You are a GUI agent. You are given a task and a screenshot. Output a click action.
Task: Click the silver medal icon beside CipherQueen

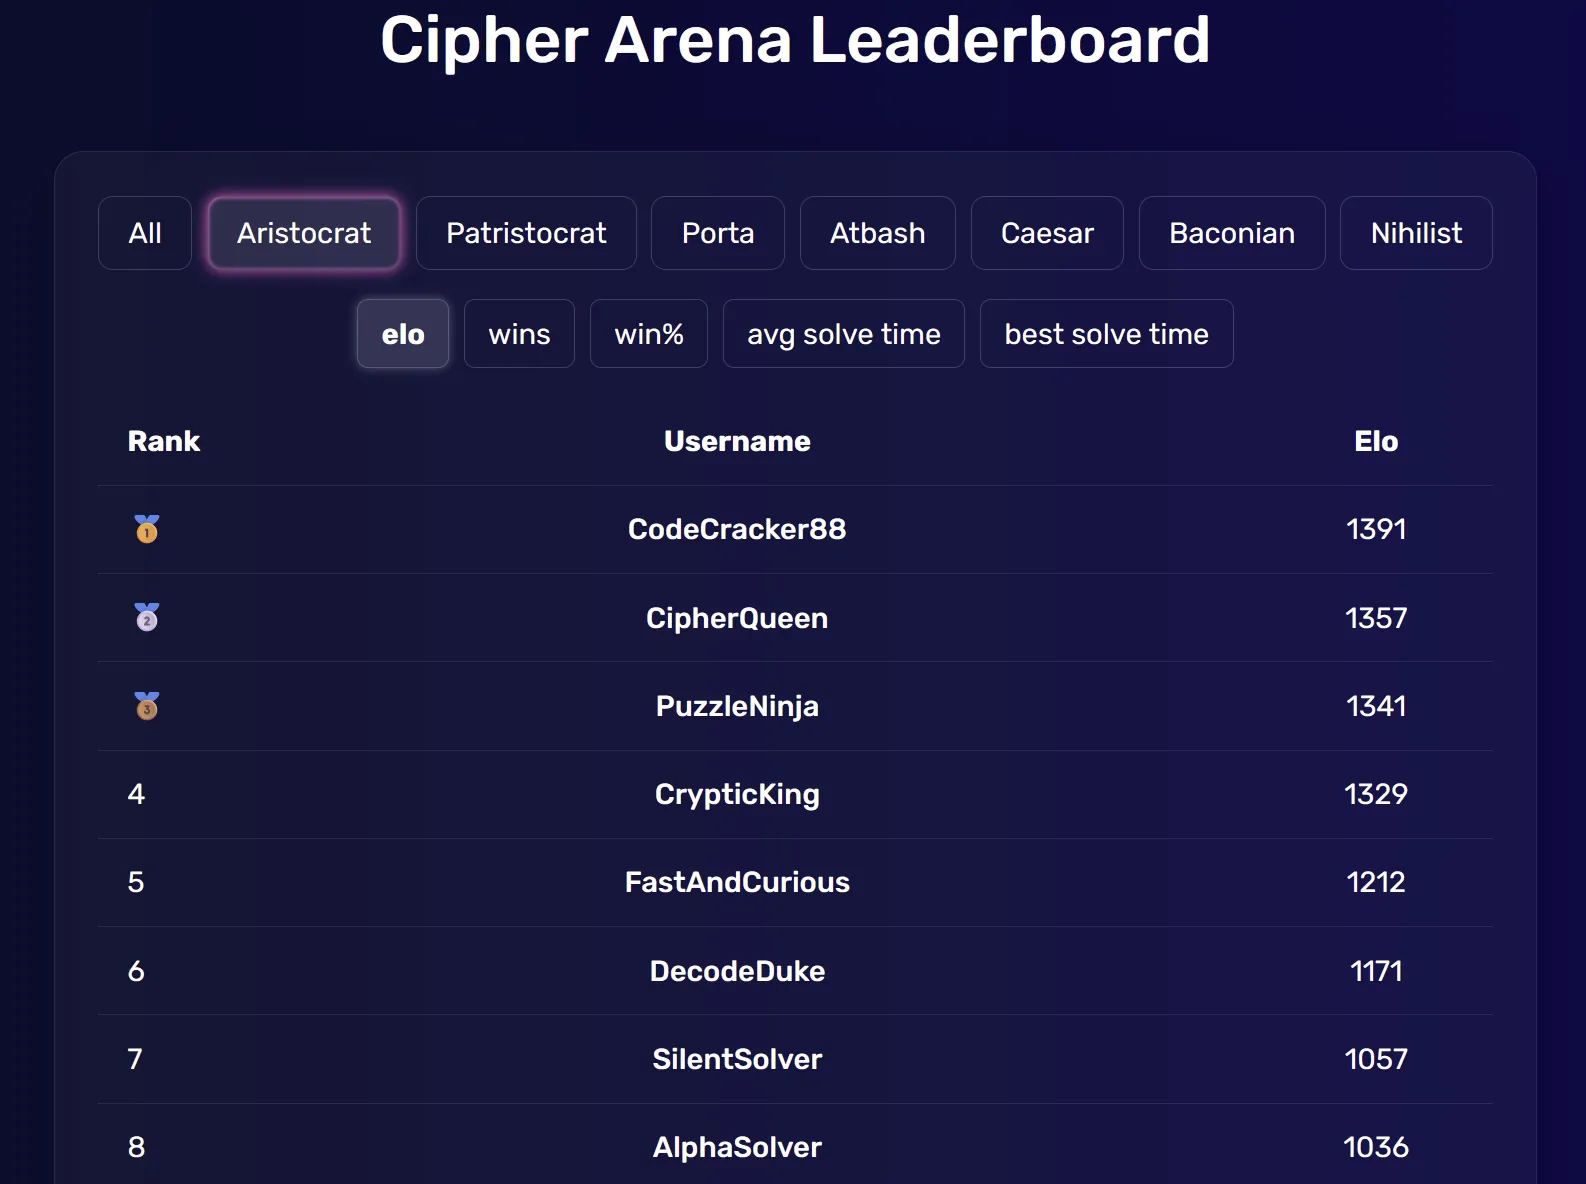point(146,618)
